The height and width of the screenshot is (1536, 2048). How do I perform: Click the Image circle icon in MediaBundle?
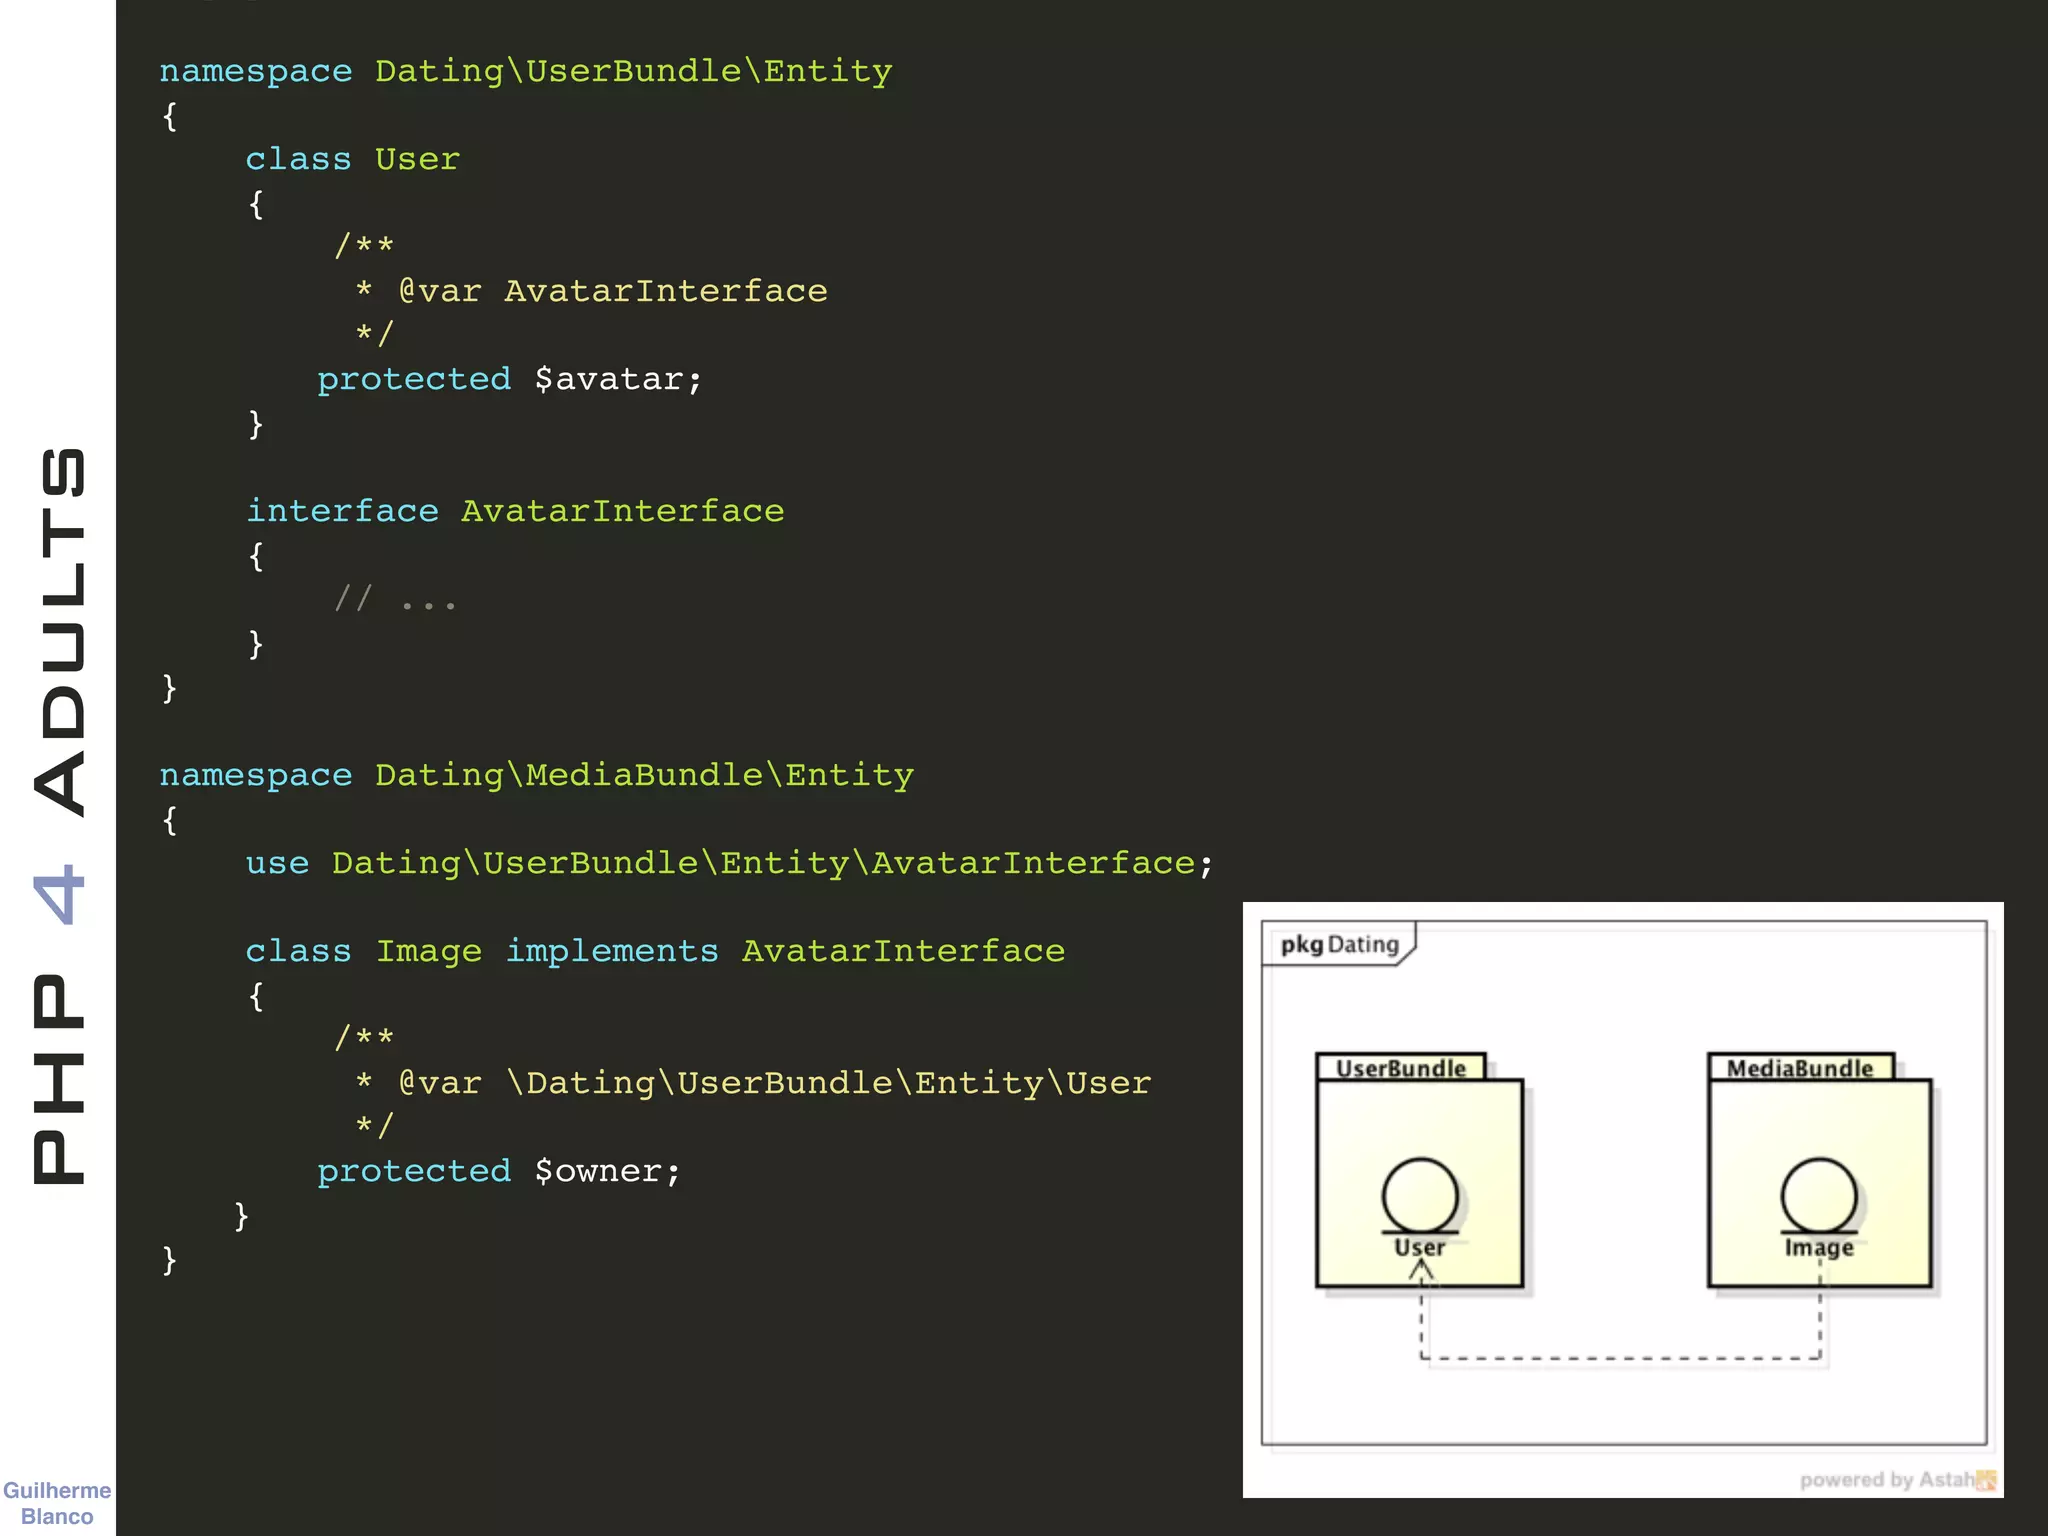tap(1818, 1194)
